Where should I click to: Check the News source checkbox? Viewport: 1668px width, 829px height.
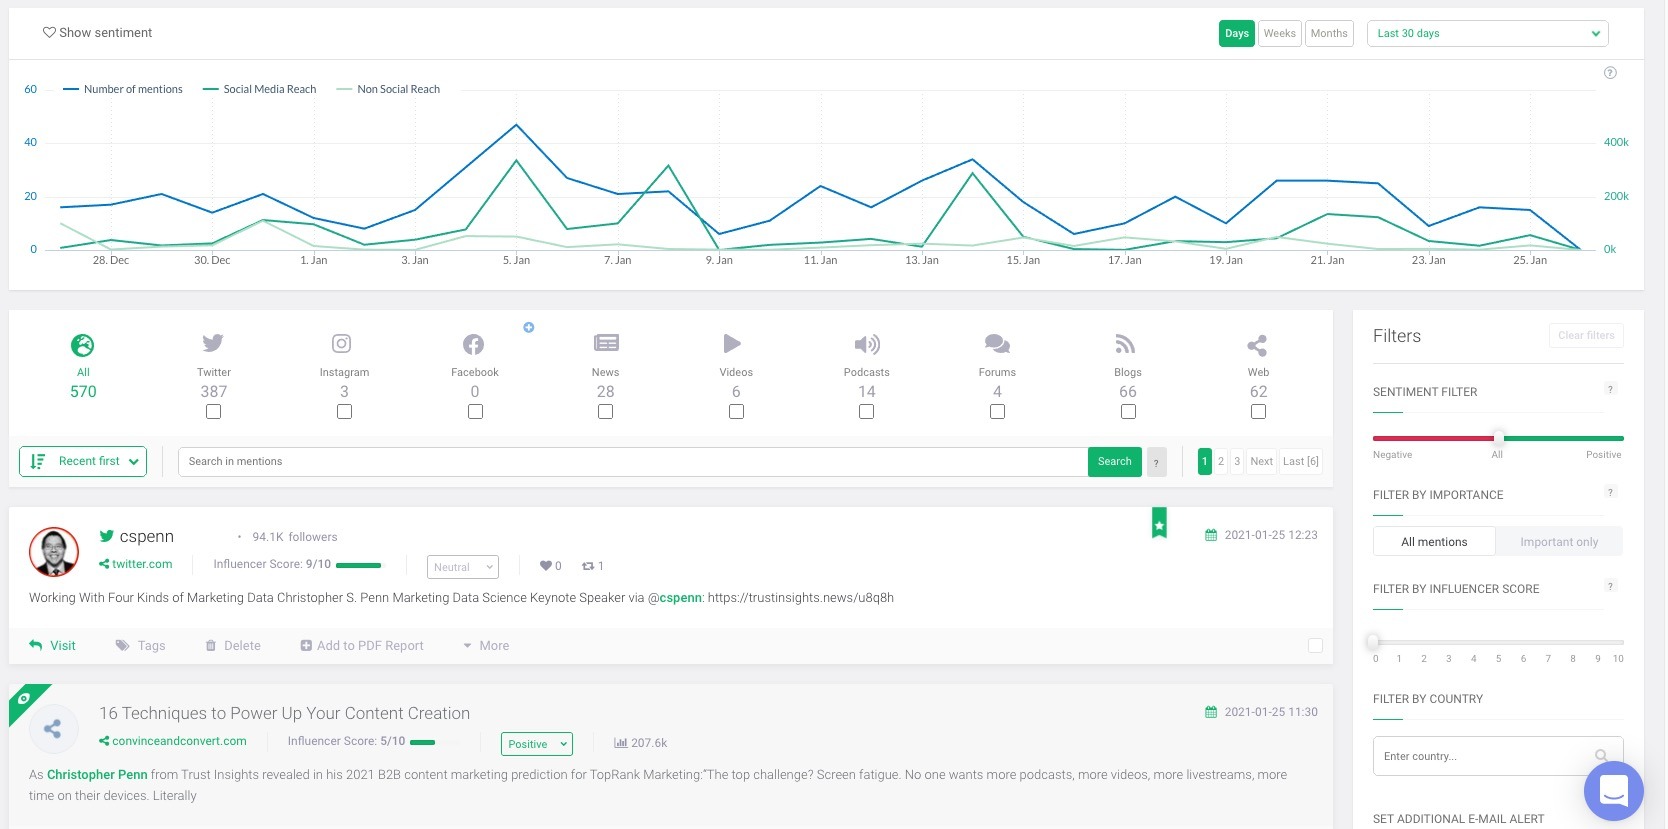click(605, 412)
